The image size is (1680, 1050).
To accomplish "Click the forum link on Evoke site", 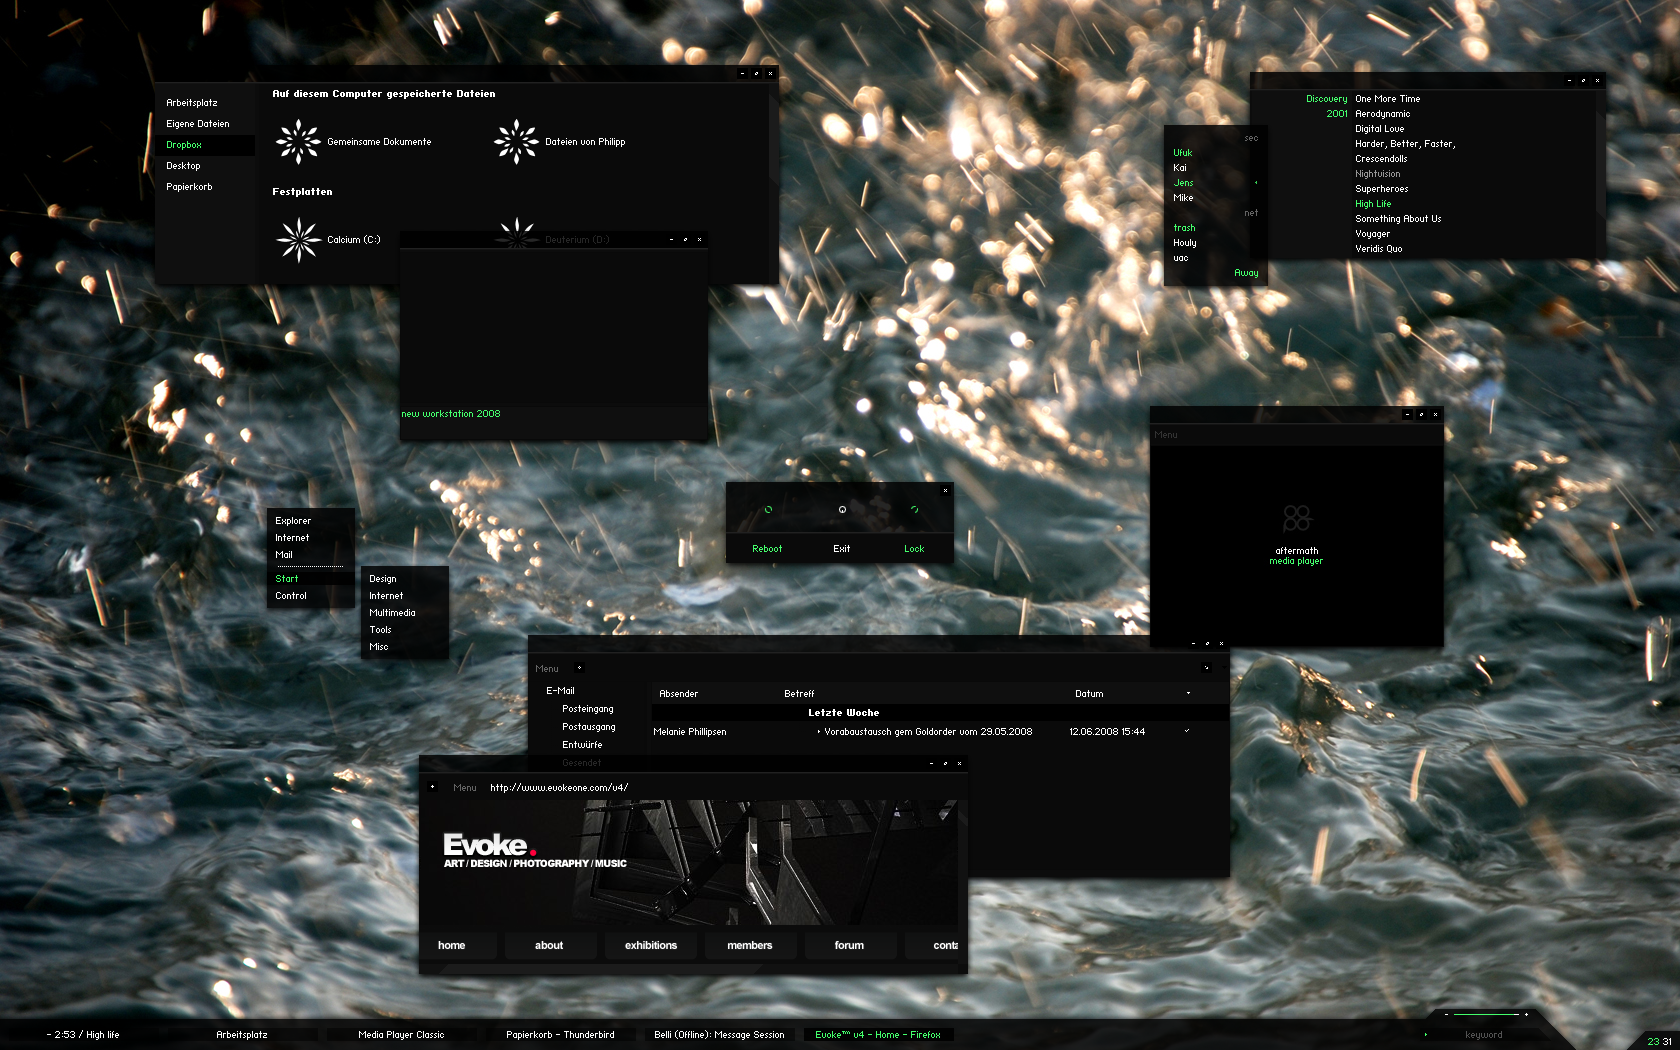I will [849, 946].
